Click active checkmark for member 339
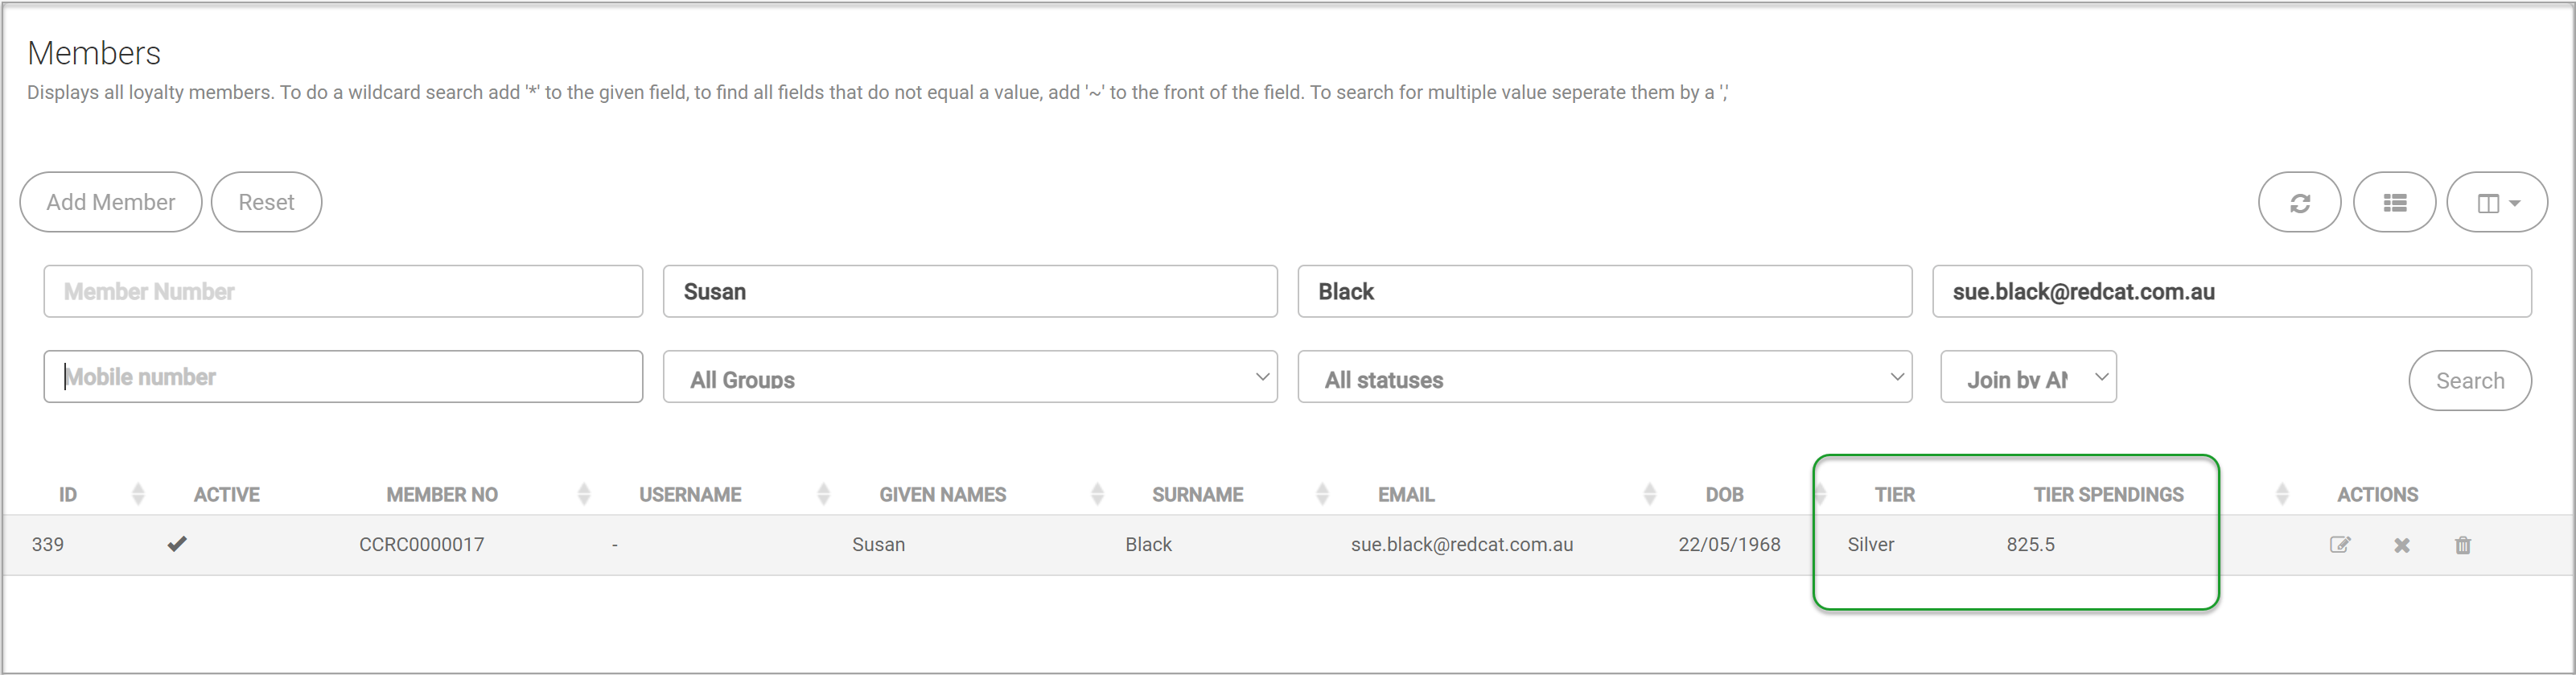The image size is (2576, 675). click(x=177, y=544)
